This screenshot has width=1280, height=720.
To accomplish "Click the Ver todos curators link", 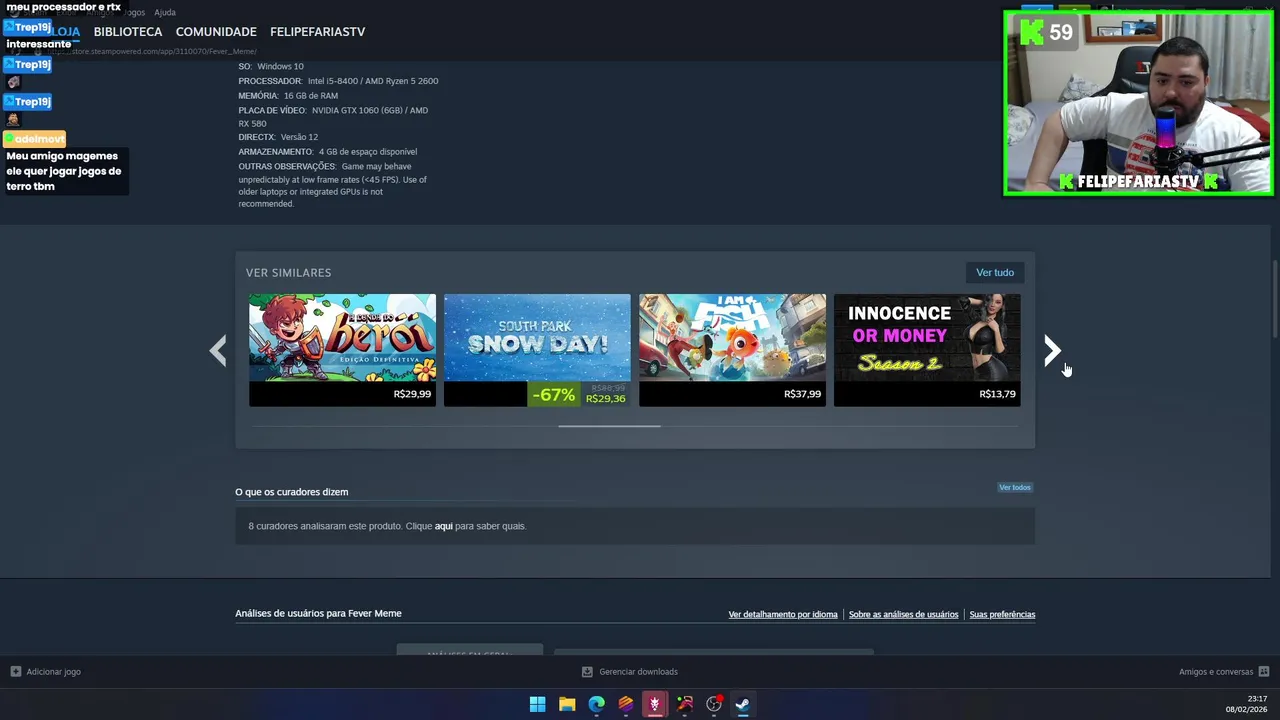I will [x=1014, y=488].
